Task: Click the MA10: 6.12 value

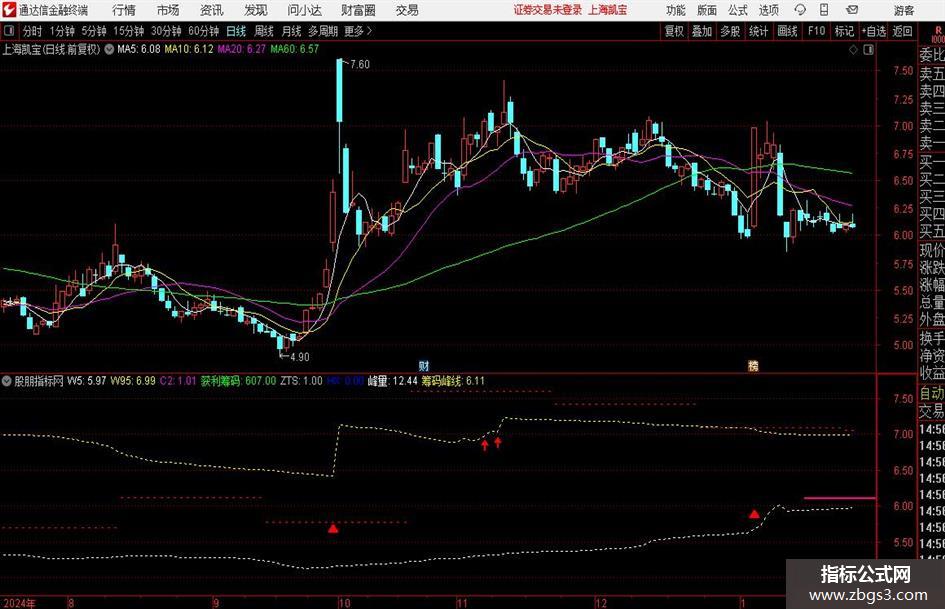Action: pyautogui.click(x=189, y=49)
